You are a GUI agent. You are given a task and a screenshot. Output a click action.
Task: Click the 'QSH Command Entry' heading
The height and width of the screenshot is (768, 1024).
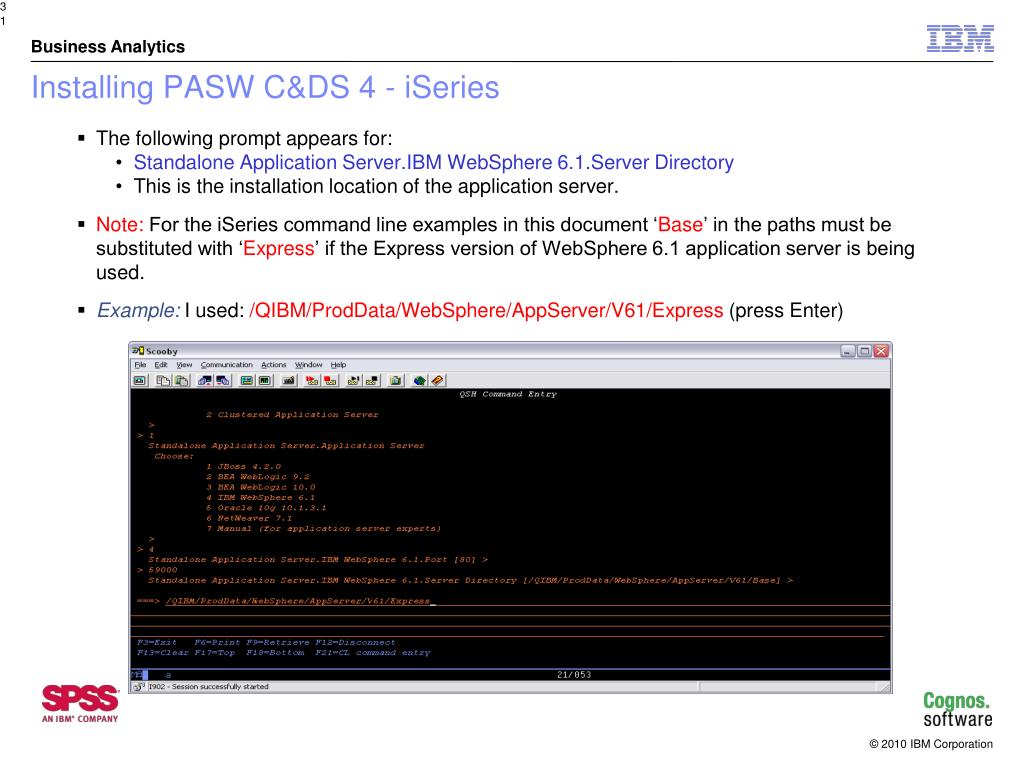click(x=508, y=394)
